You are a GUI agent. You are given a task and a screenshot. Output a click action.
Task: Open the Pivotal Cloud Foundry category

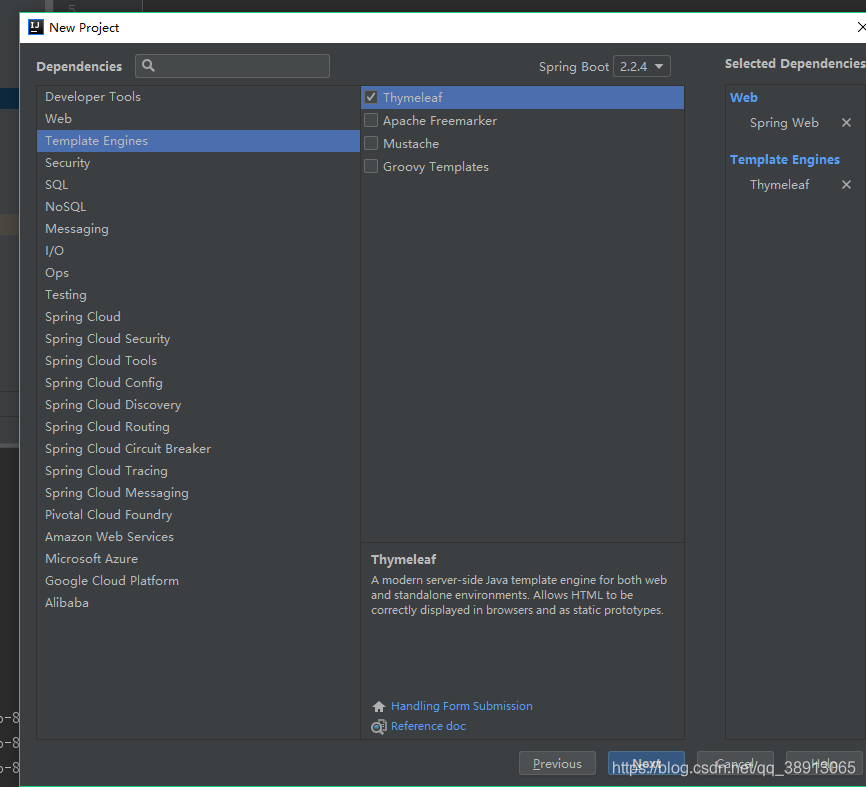198,515
